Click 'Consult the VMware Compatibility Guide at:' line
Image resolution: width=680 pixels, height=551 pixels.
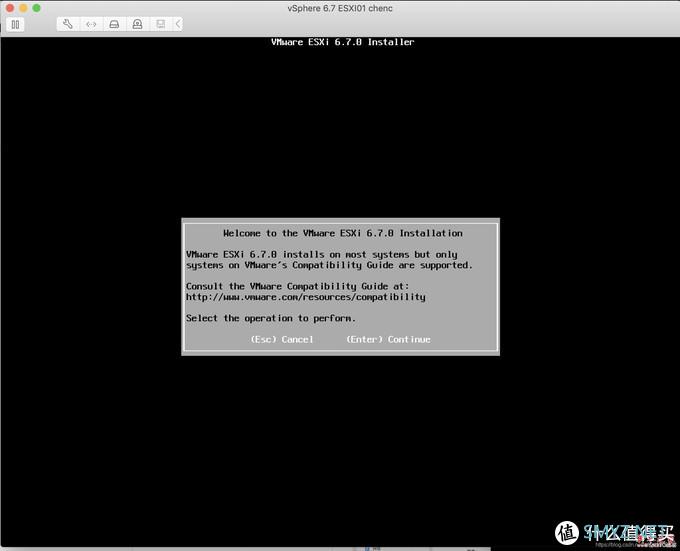coord(298,286)
